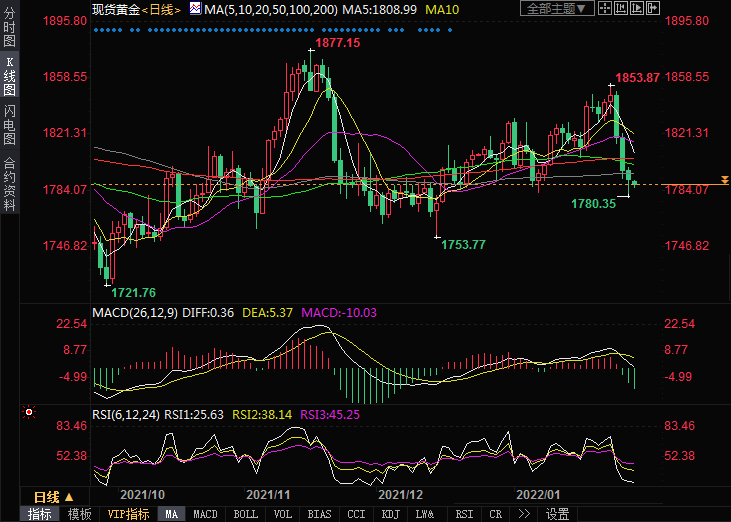
Task: Click the small red gear icon near RSI
Action: point(29,412)
